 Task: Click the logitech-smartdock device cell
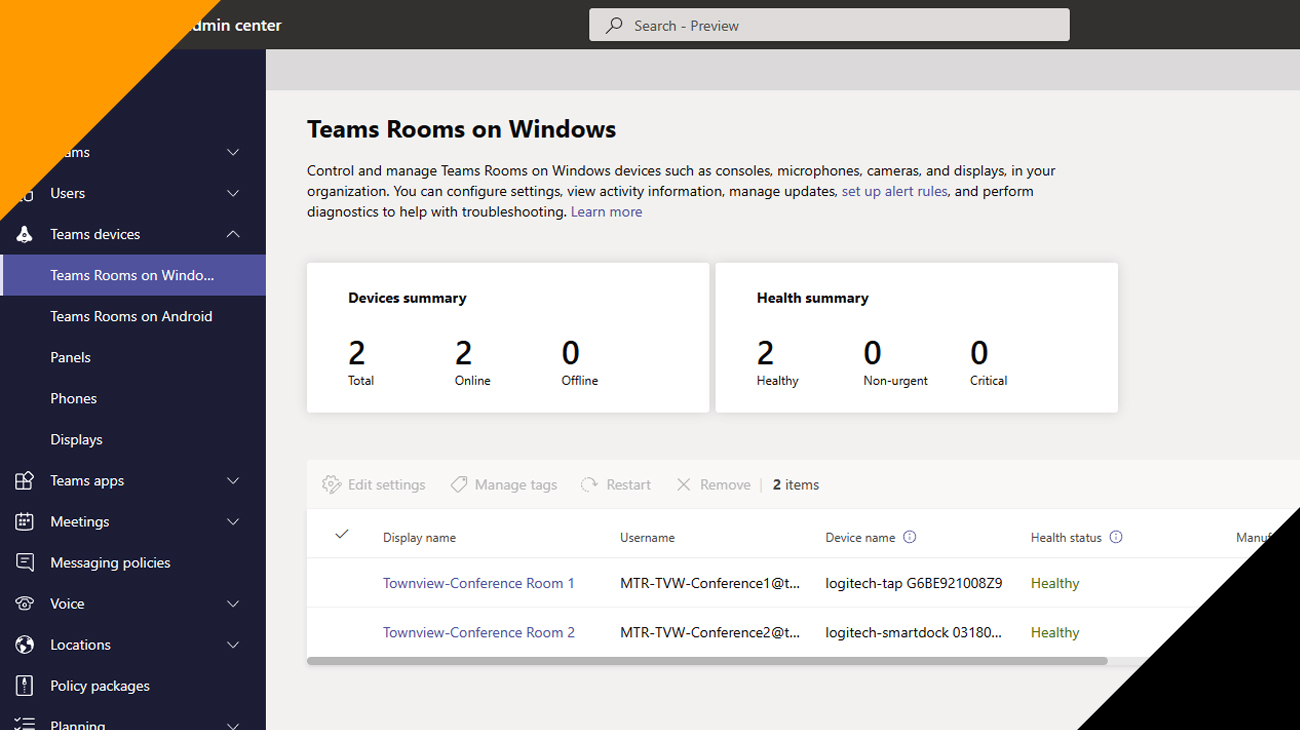[x=913, y=632]
